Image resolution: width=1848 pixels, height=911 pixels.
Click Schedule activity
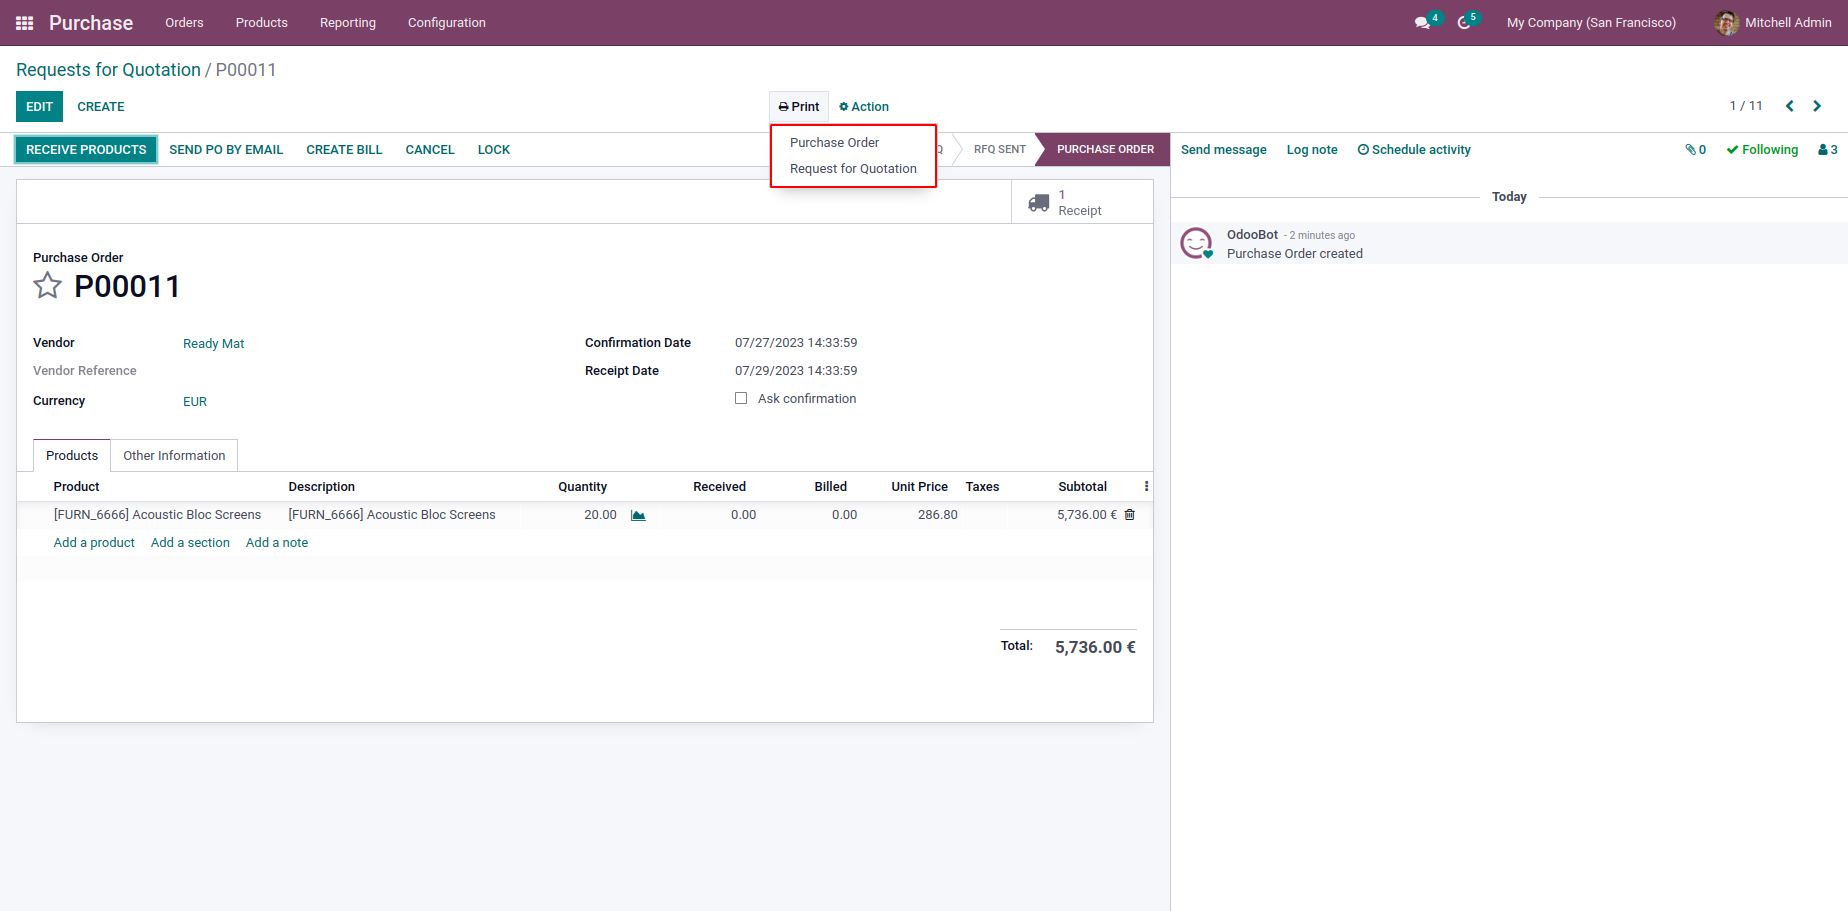pos(1414,150)
